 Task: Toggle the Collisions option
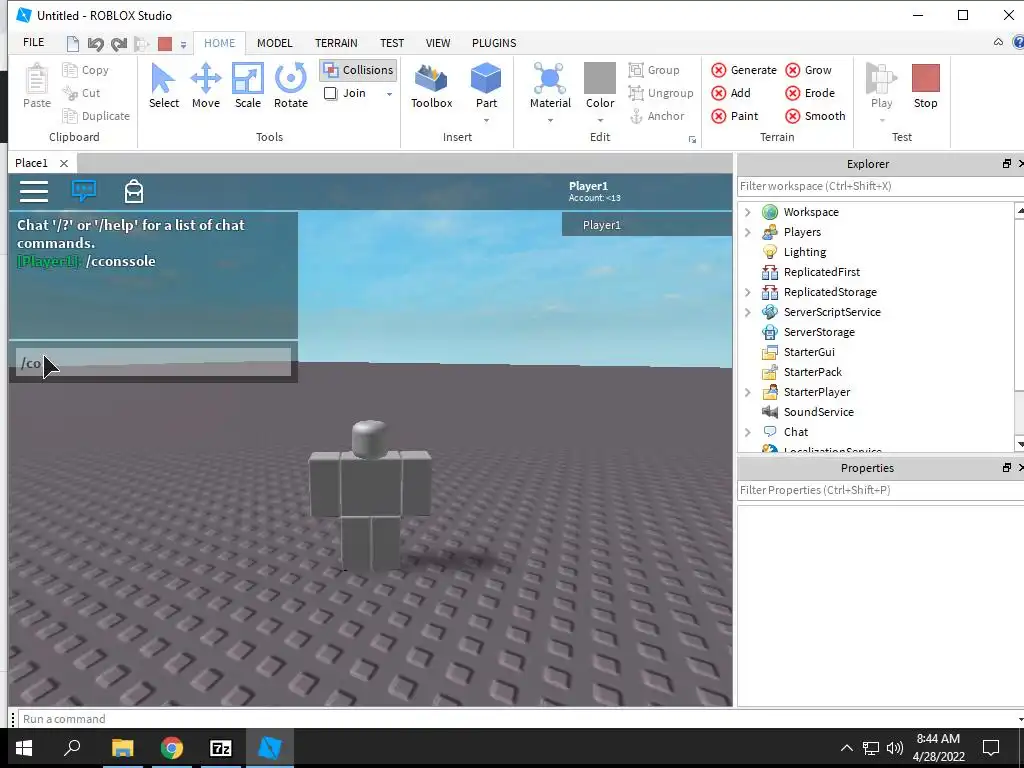click(358, 70)
